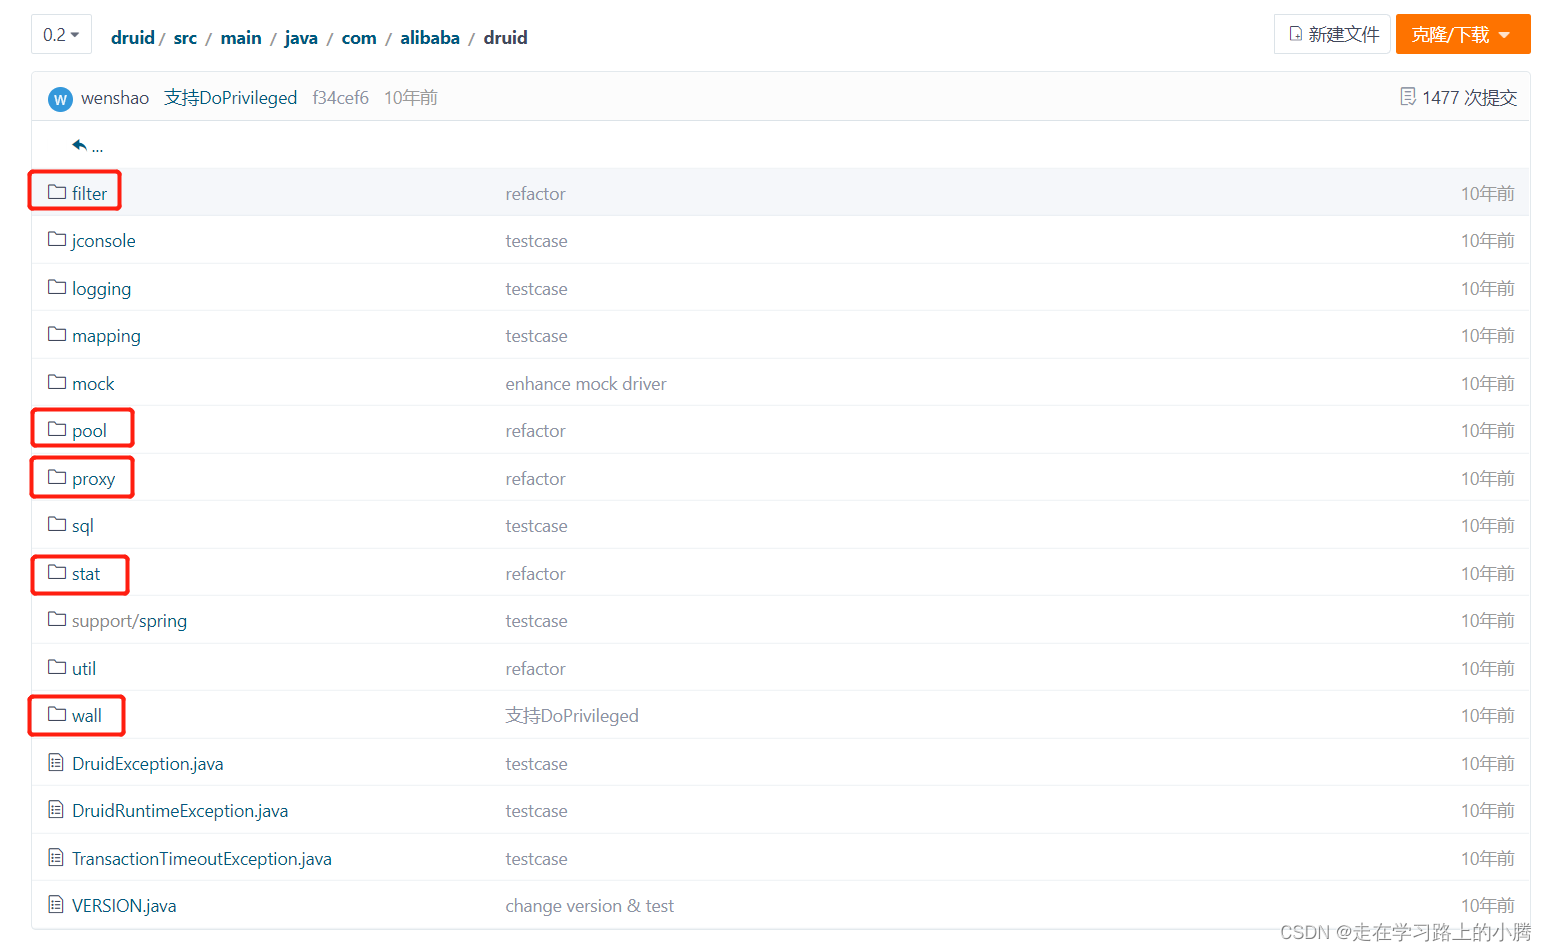Expand the orange 克隆/下载 dropdown button

pyautogui.click(x=1462, y=34)
